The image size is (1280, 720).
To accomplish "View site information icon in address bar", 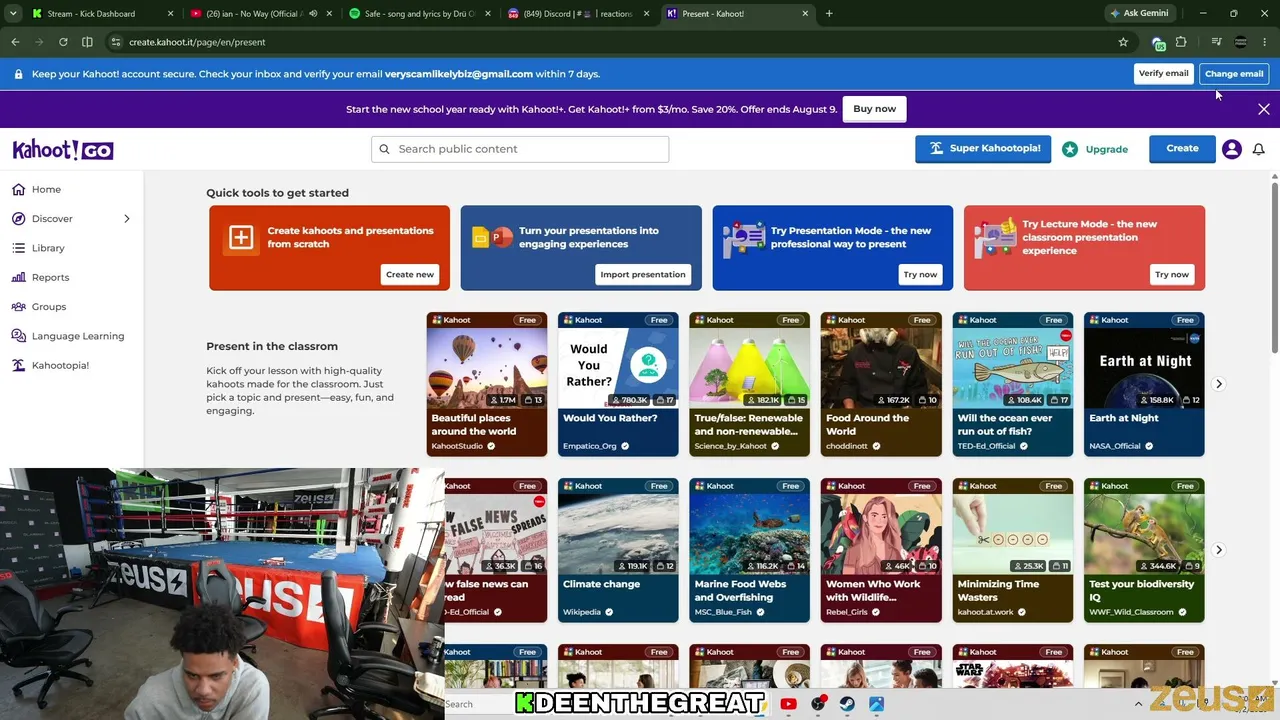I will coord(116,42).
